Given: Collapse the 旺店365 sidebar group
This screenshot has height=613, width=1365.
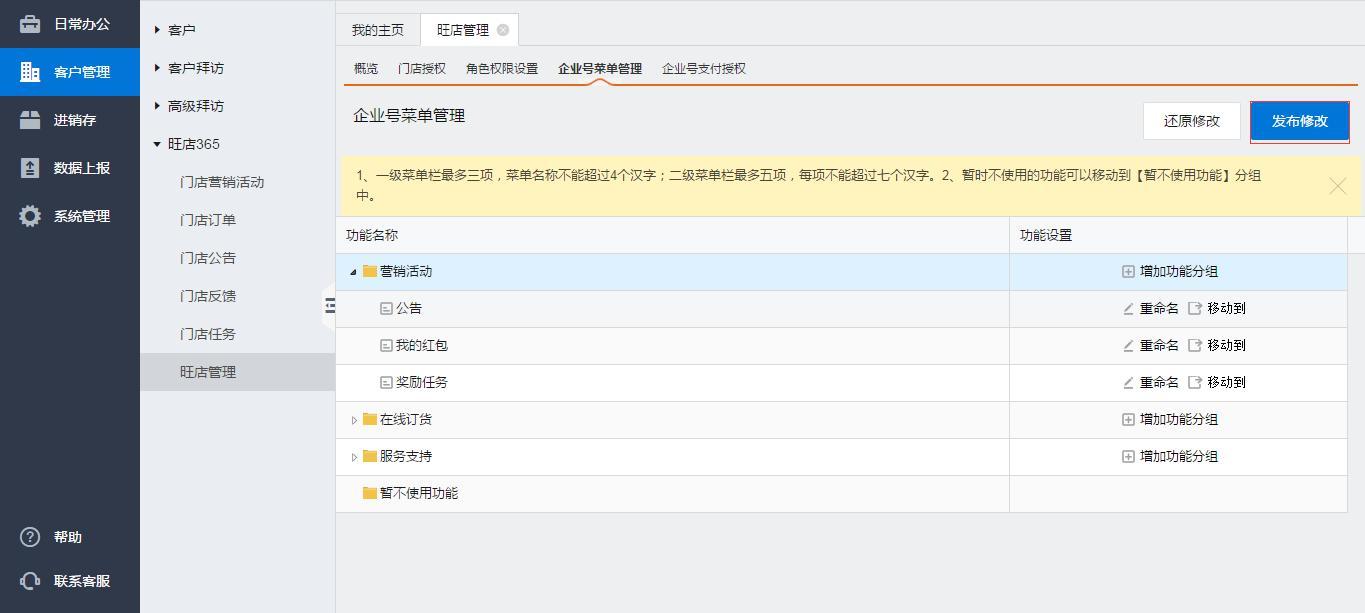Looking at the screenshot, I should [x=158, y=144].
